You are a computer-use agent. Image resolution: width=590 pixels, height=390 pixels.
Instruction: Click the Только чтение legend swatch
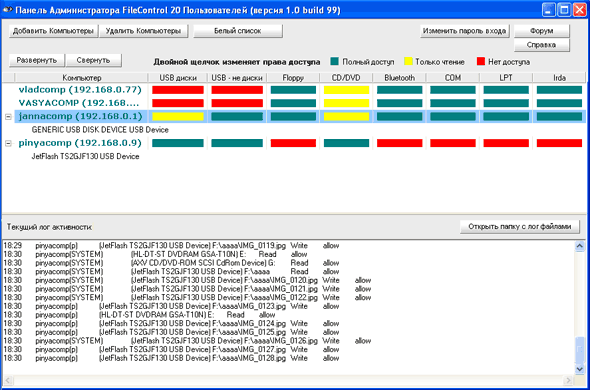click(x=408, y=61)
